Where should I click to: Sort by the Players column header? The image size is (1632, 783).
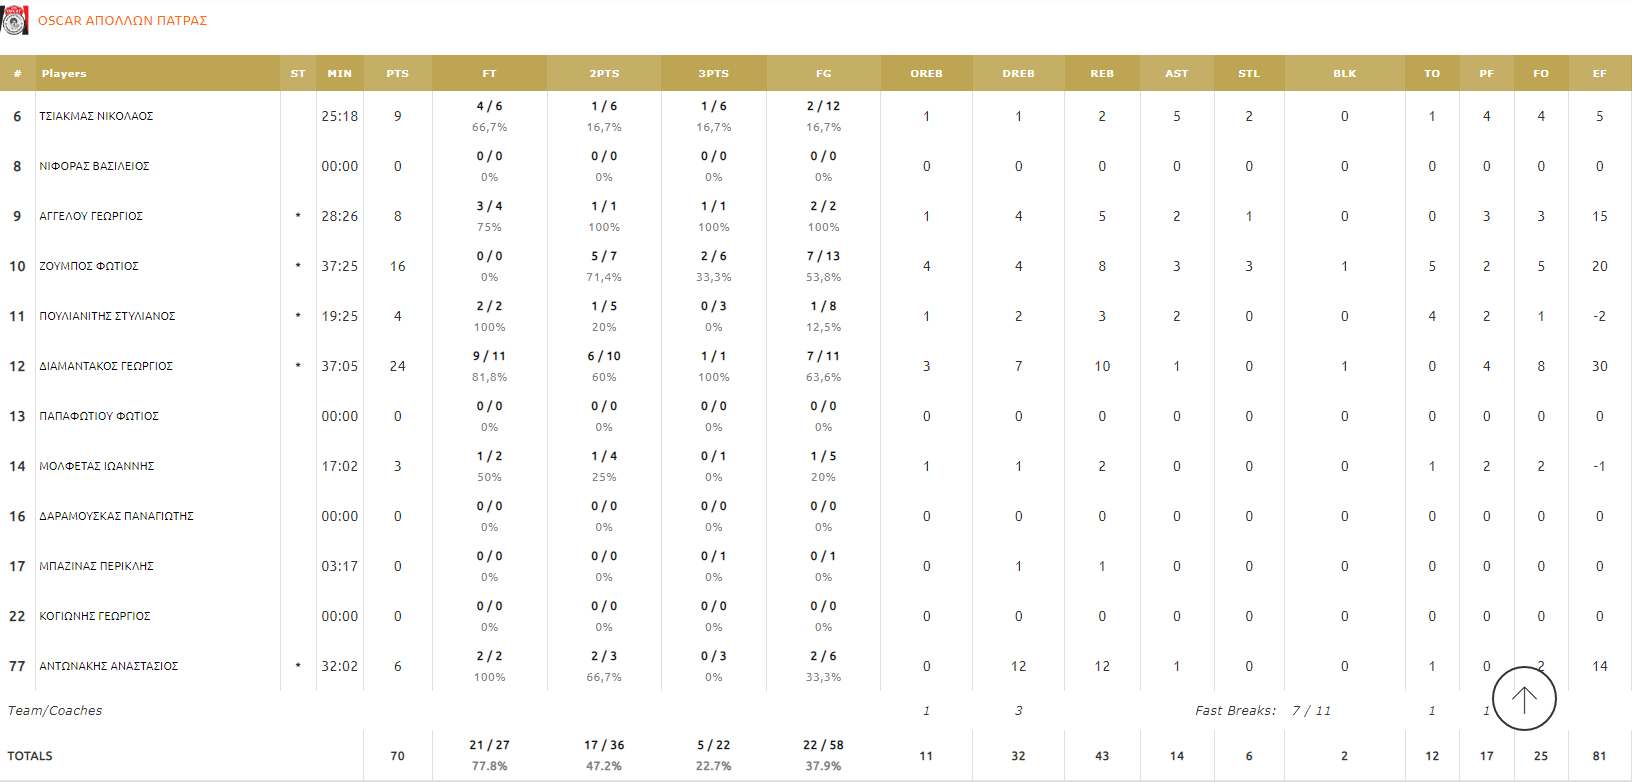tap(64, 74)
